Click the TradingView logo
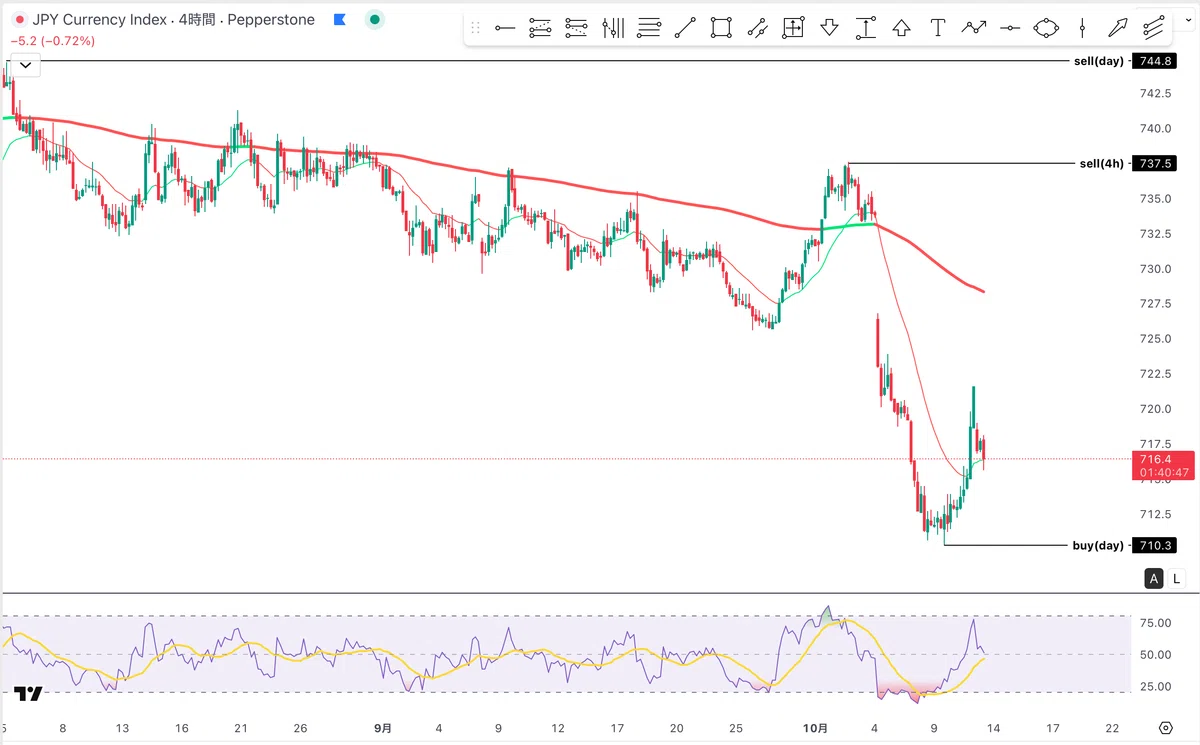The height and width of the screenshot is (745, 1200). point(28,694)
